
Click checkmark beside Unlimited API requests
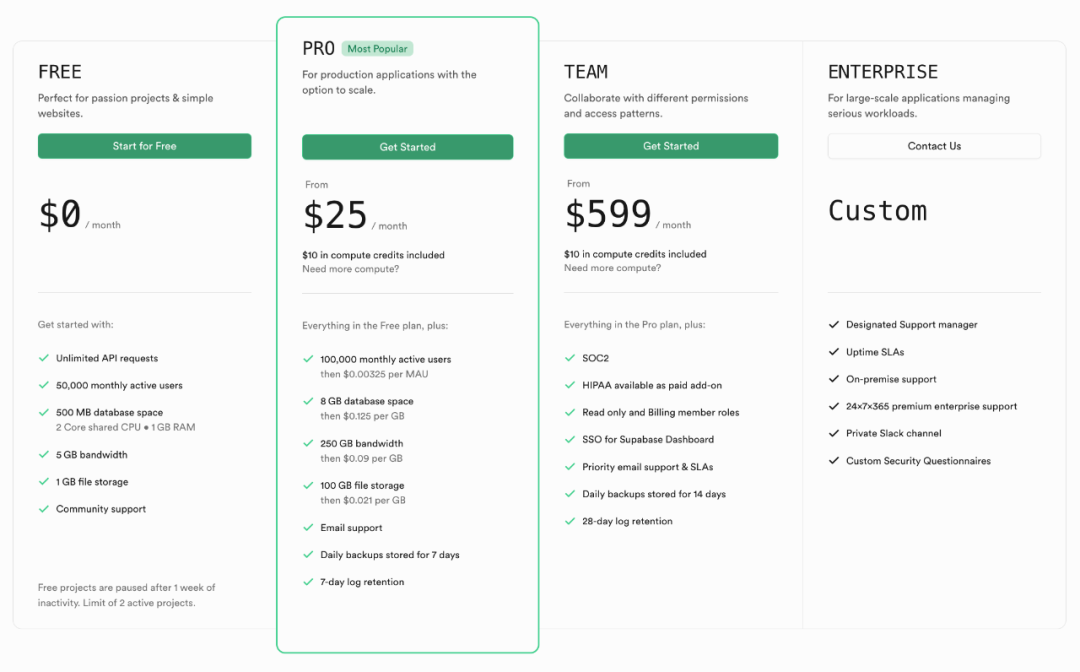point(44,358)
